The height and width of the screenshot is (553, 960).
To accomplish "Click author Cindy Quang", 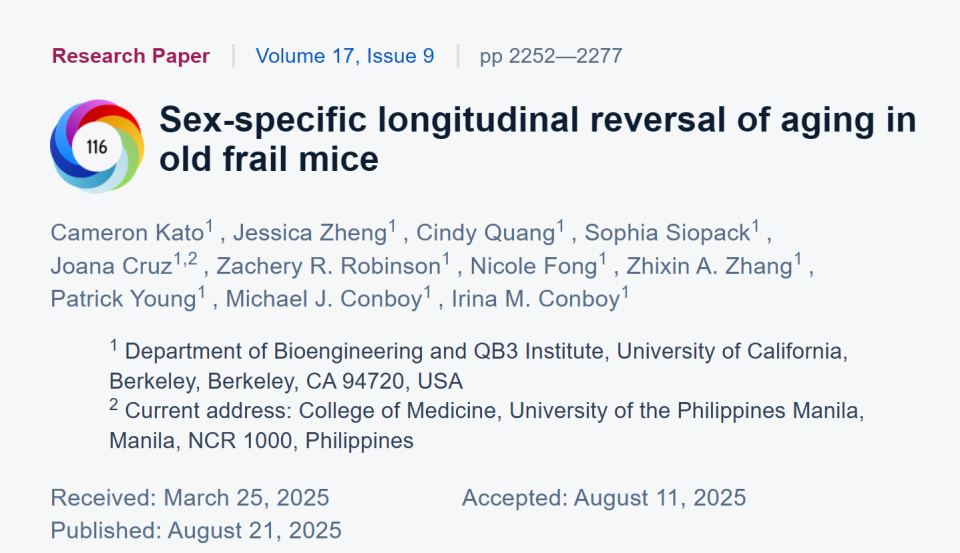I will [485, 233].
